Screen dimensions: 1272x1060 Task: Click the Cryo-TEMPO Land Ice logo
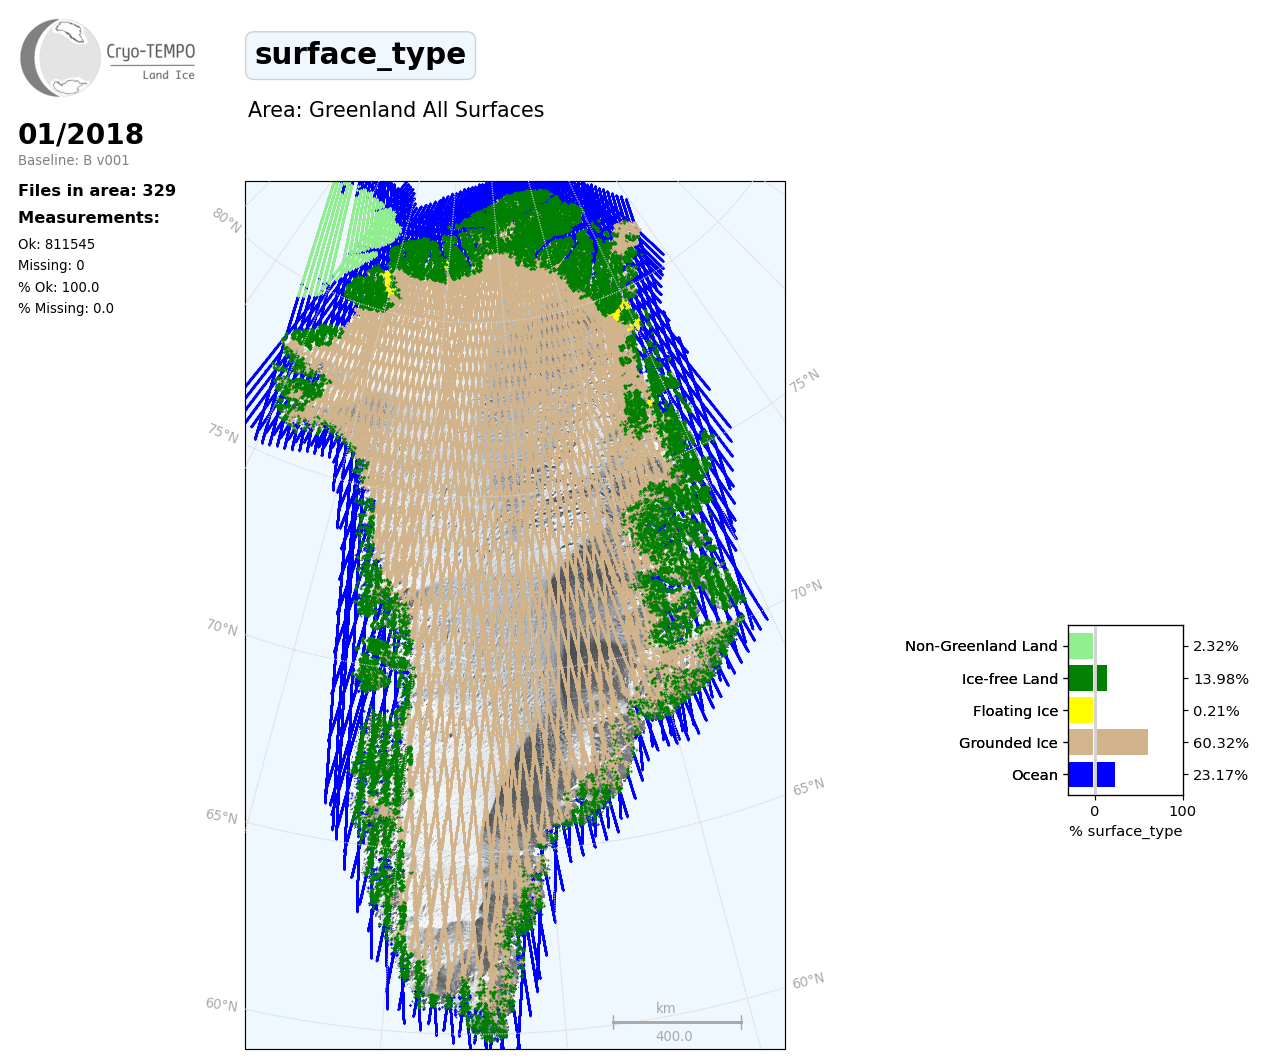(x=107, y=58)
